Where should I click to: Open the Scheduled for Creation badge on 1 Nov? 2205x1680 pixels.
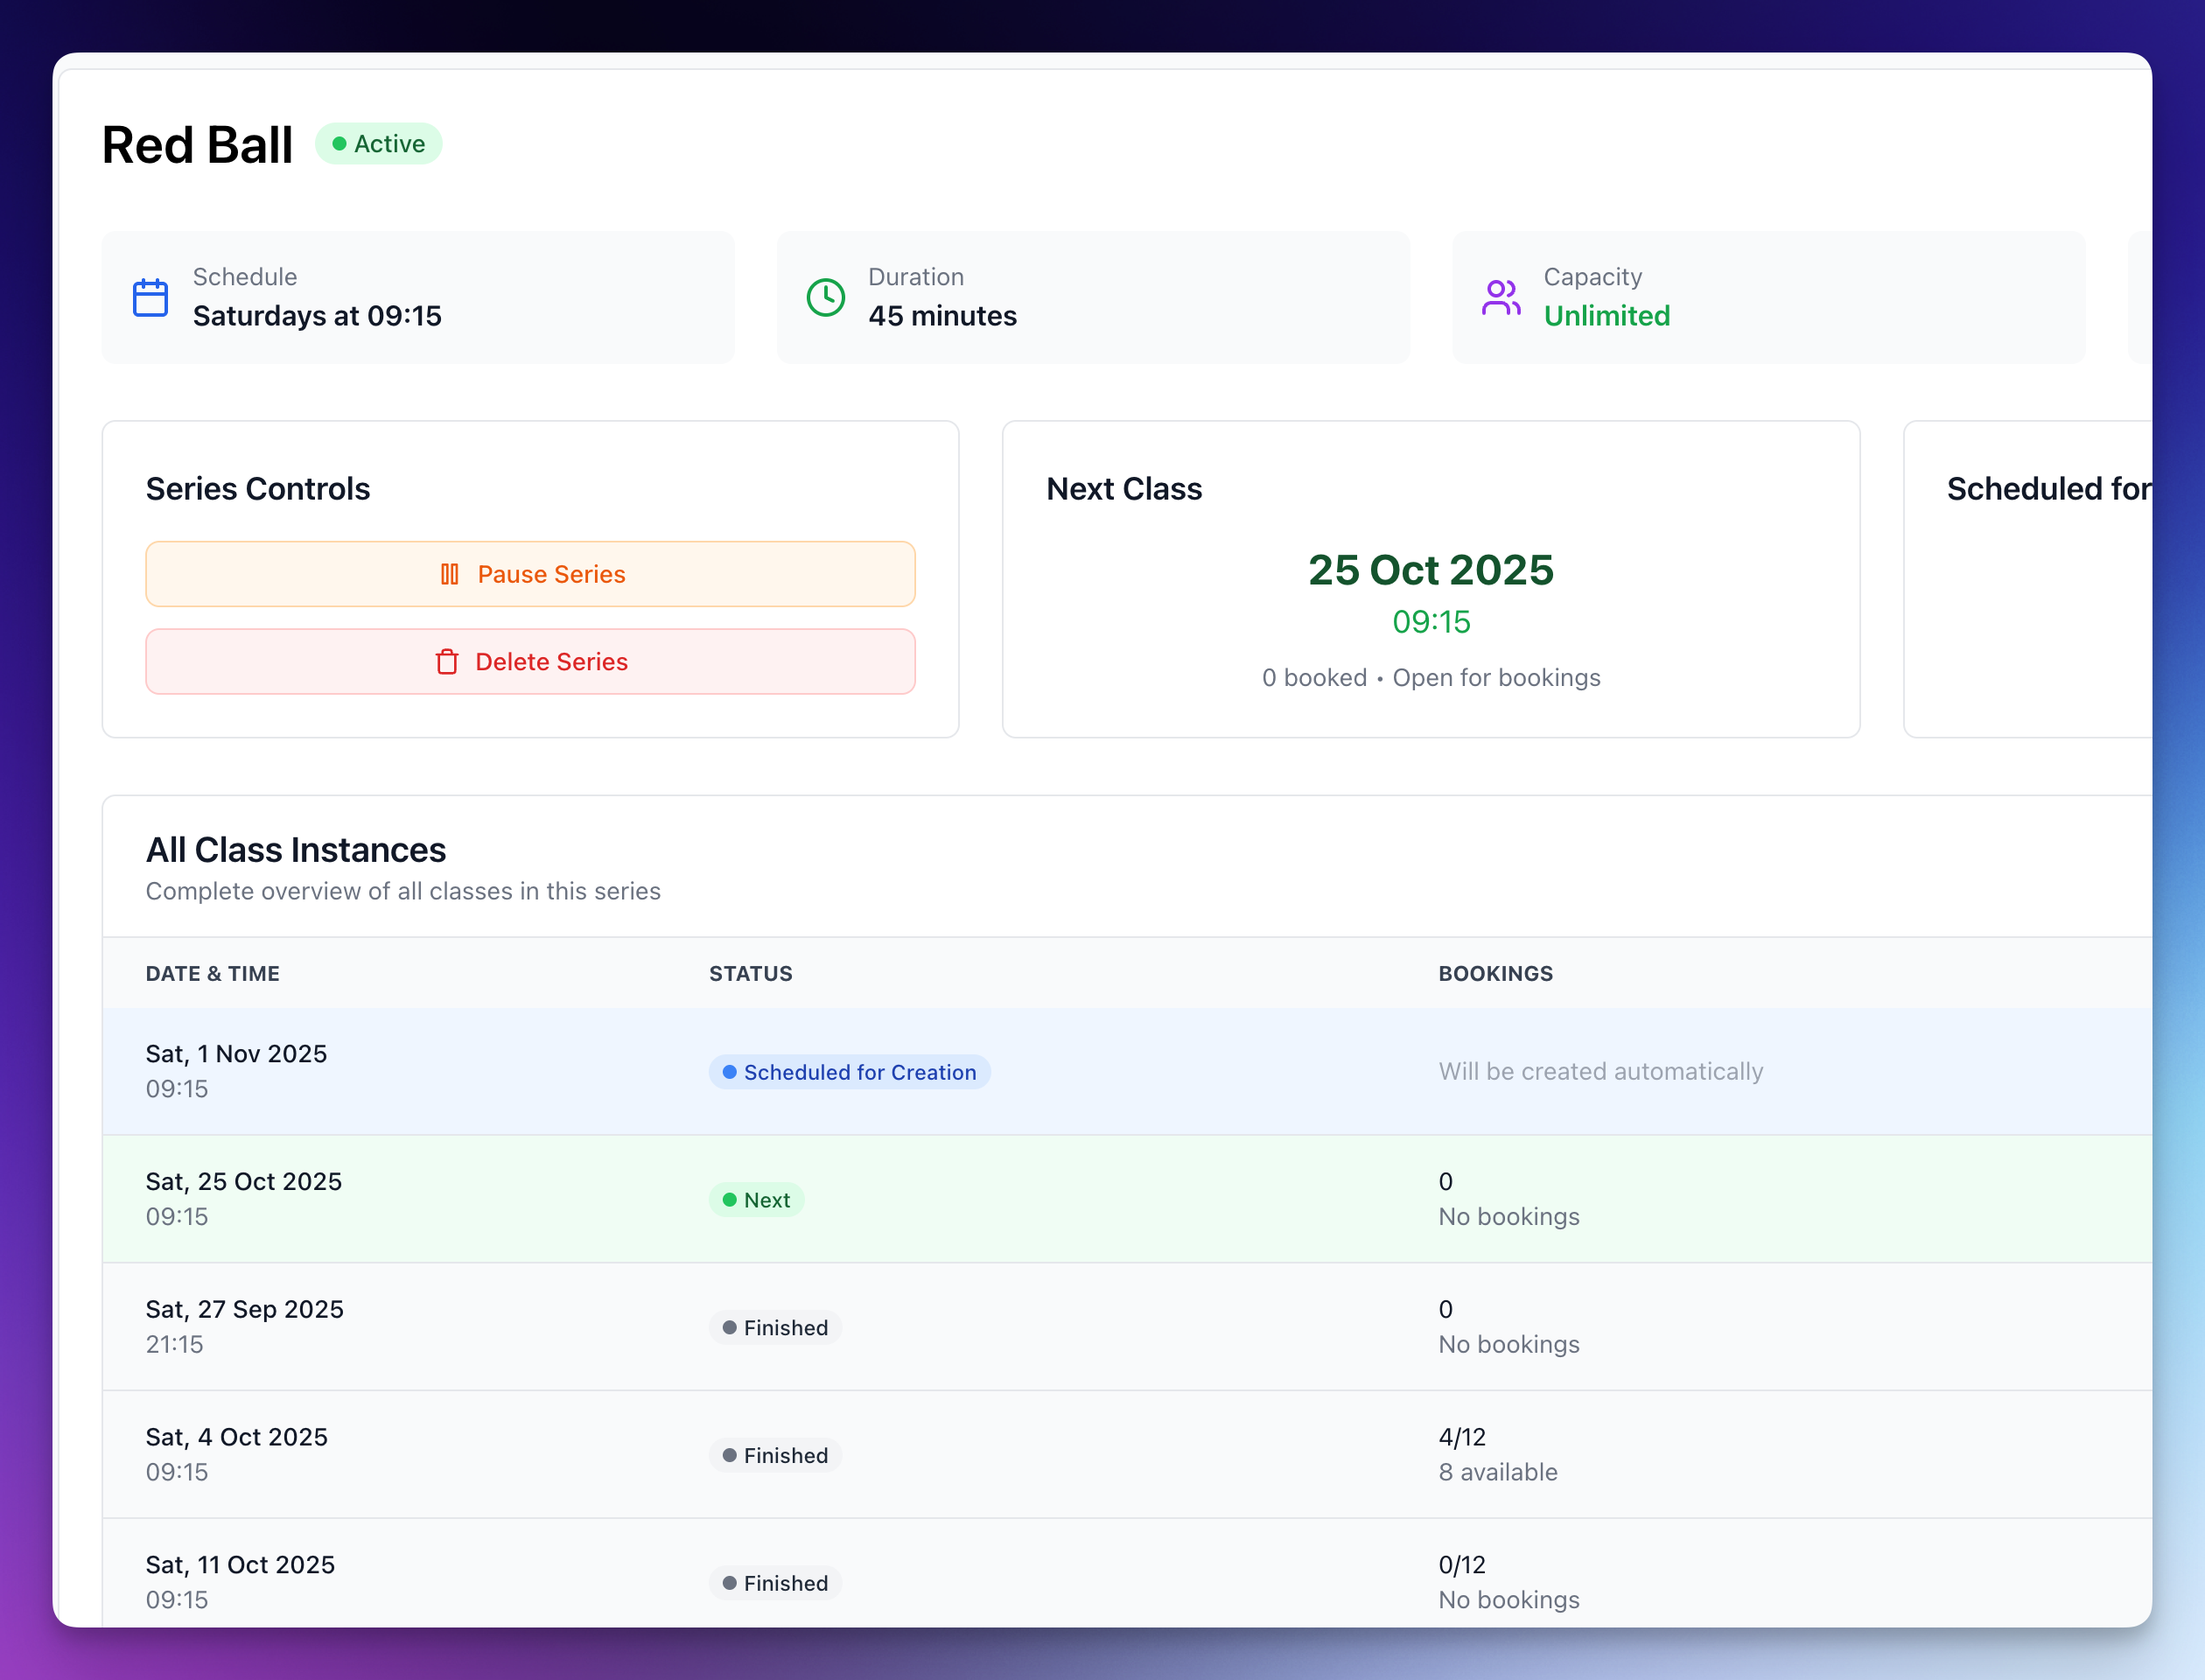(849, 1072)
